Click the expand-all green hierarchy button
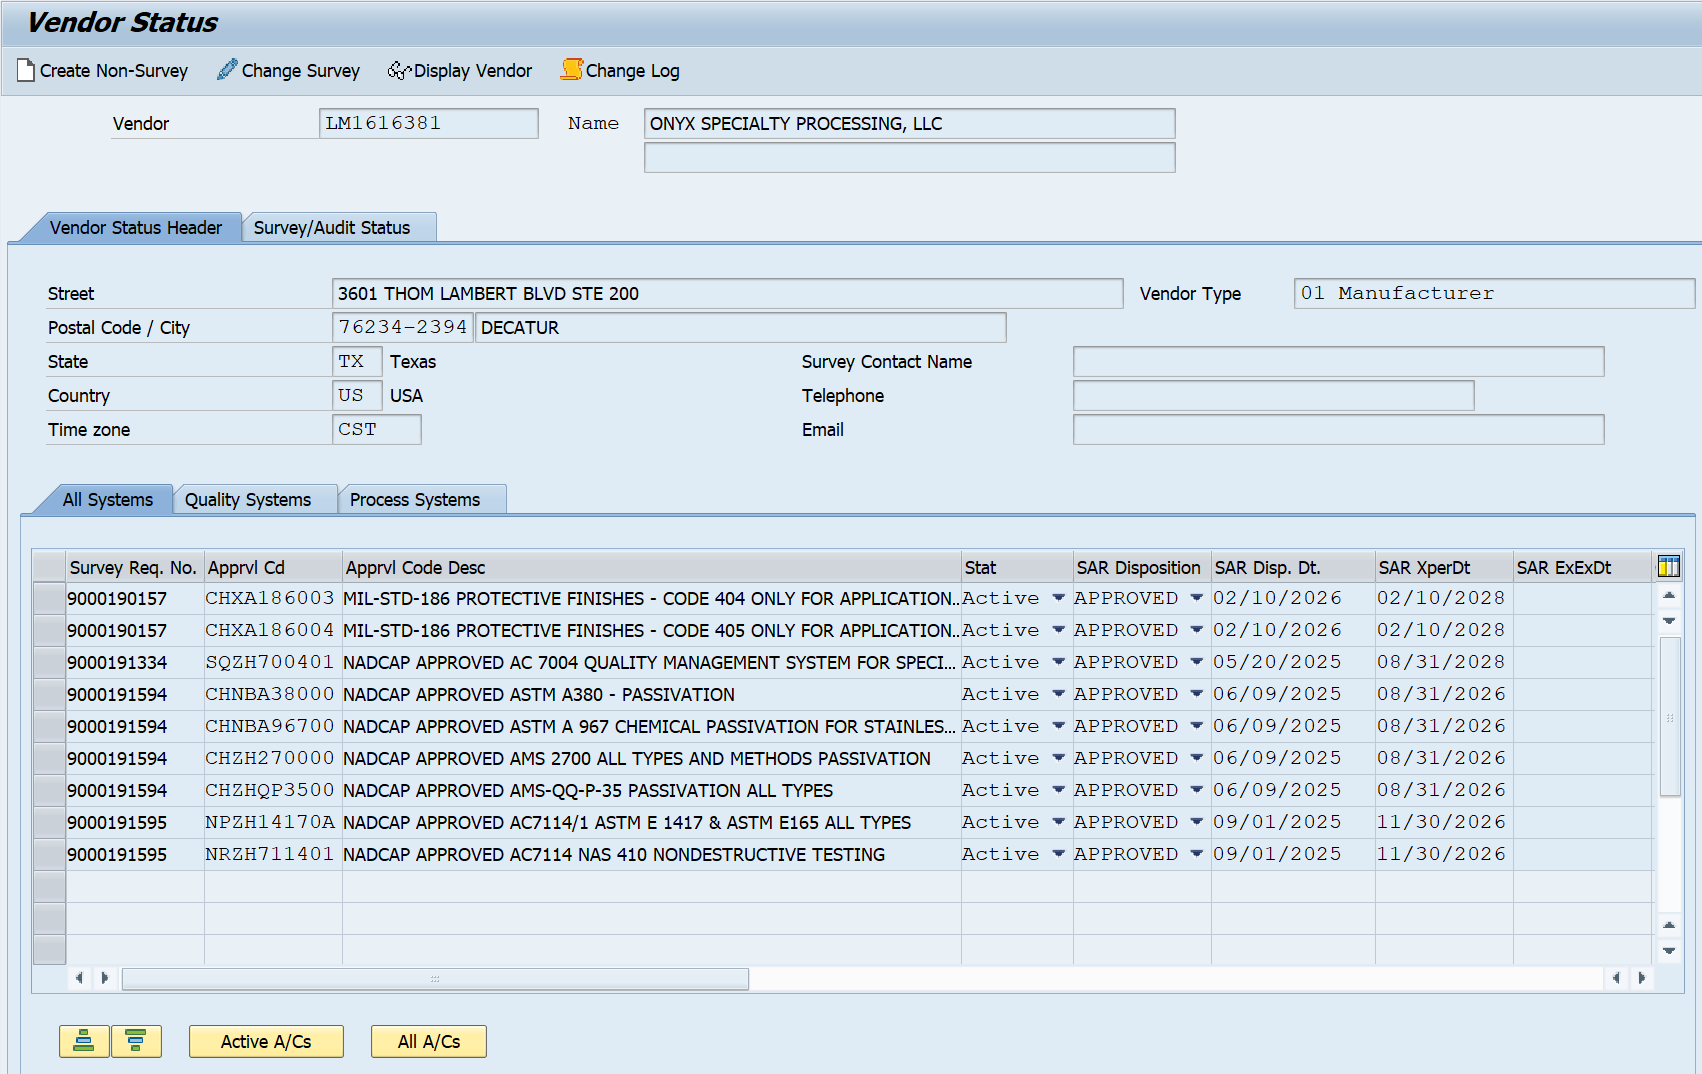This screenshot has width=1702, height=1074. (x=84, y=1041)
